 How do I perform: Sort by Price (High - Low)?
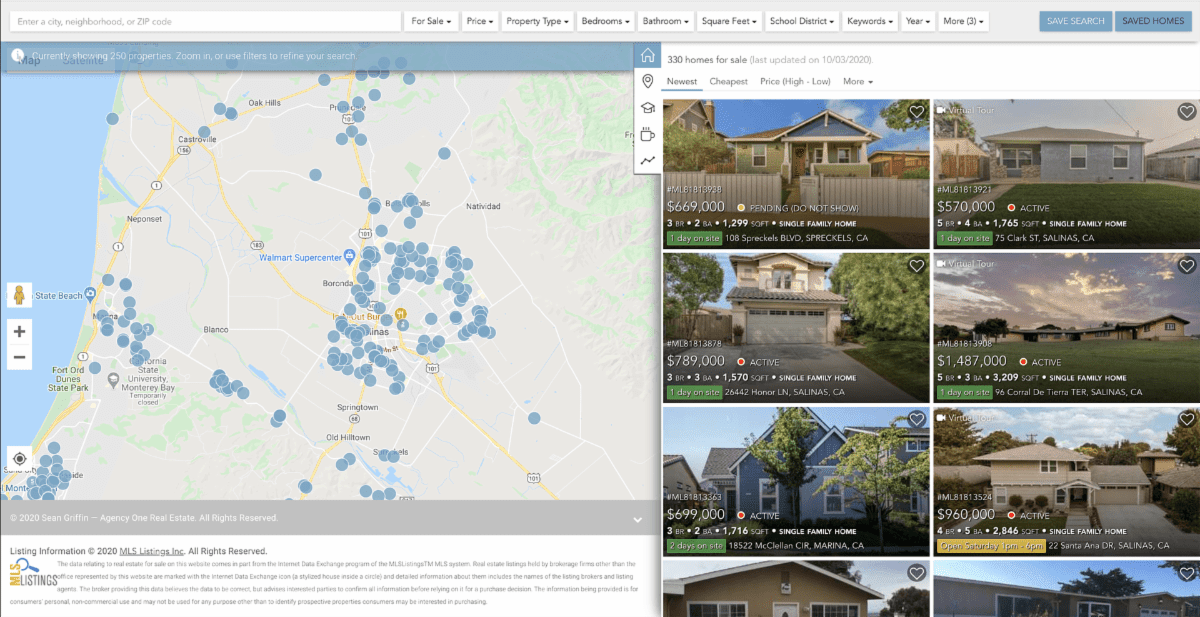pyautogui.click(x=796, y=81)
